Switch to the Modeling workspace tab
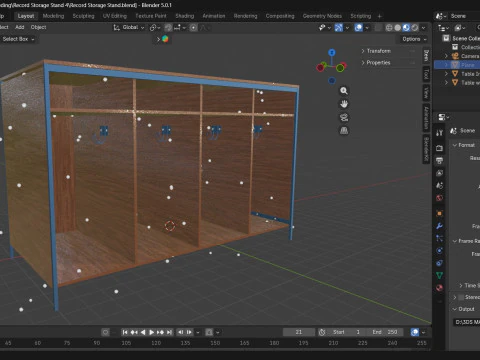 click(53, 16)
